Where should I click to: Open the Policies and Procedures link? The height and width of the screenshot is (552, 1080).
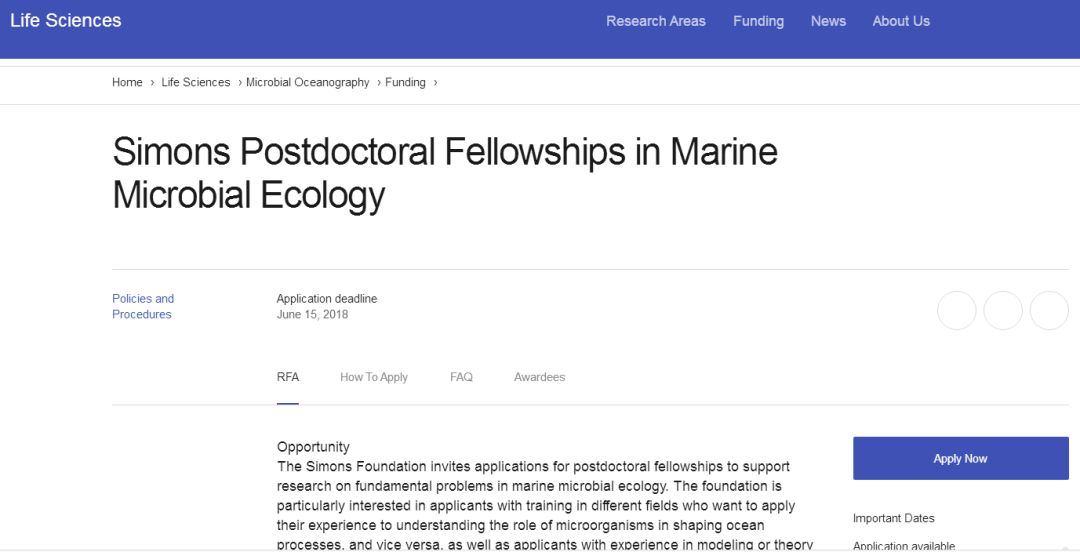pyautogui.click(x=143, y=306)
